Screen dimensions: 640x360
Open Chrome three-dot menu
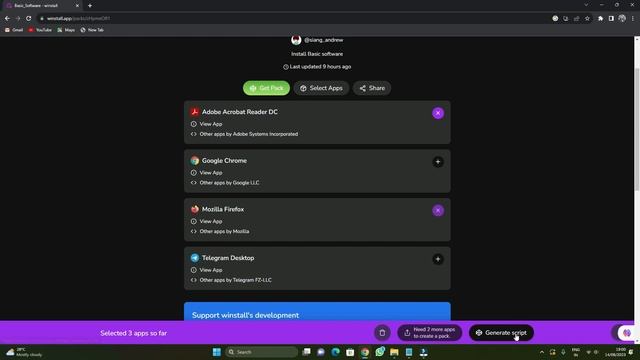pyautogui.click(x=633, y=18)
